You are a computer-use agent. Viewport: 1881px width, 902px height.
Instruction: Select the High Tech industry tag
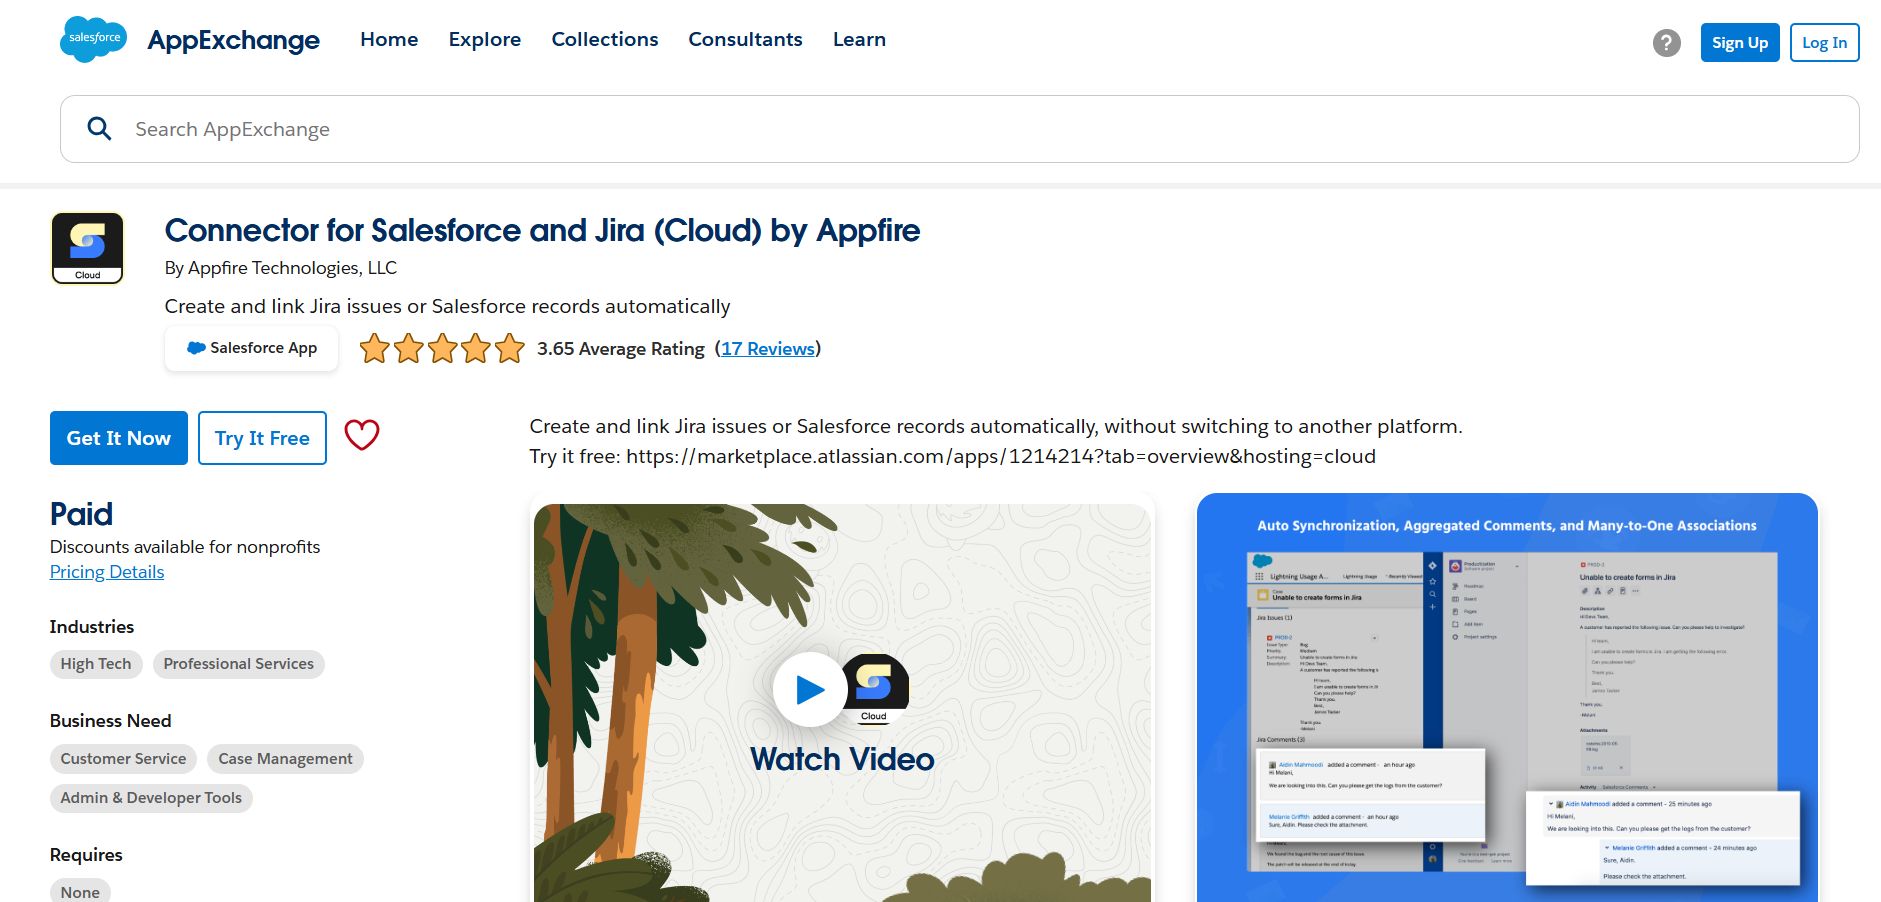[x=95, y=663]
